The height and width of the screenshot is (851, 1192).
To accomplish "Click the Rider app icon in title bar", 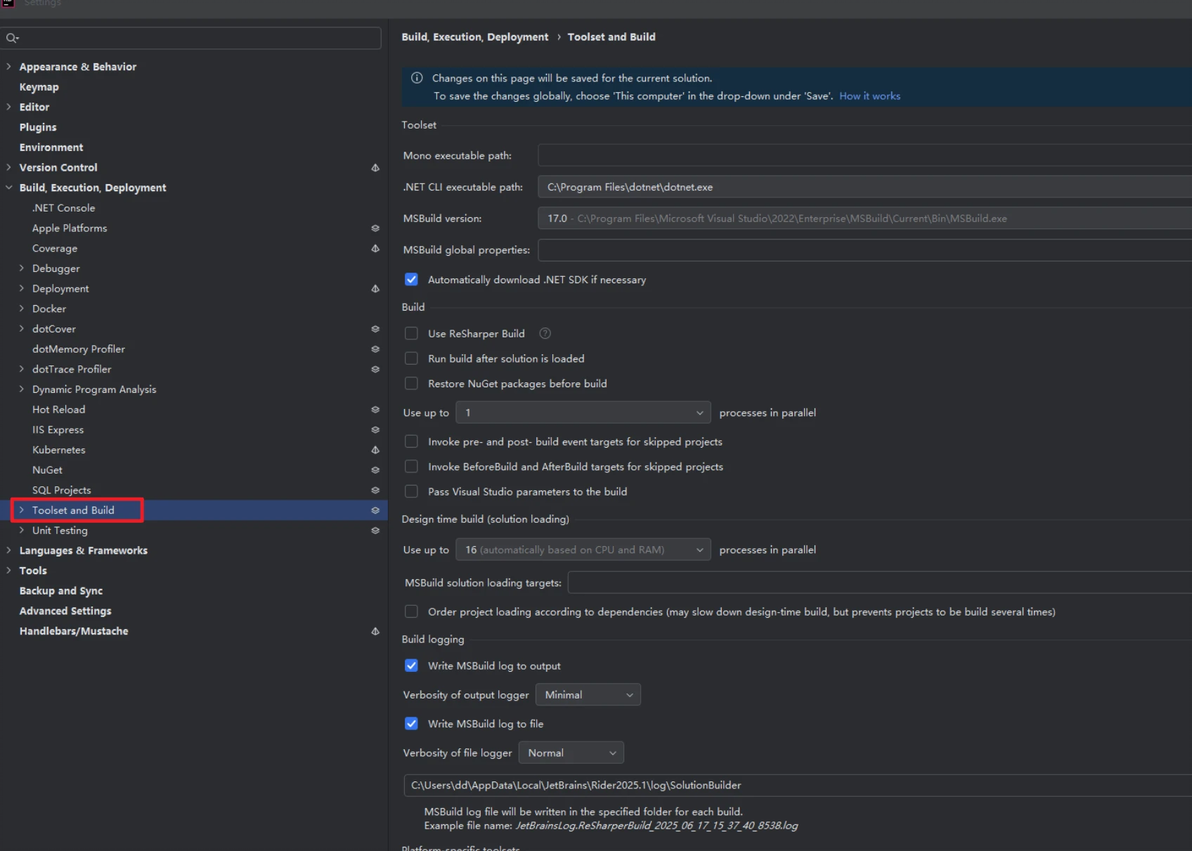I will [x=7, y=3].
